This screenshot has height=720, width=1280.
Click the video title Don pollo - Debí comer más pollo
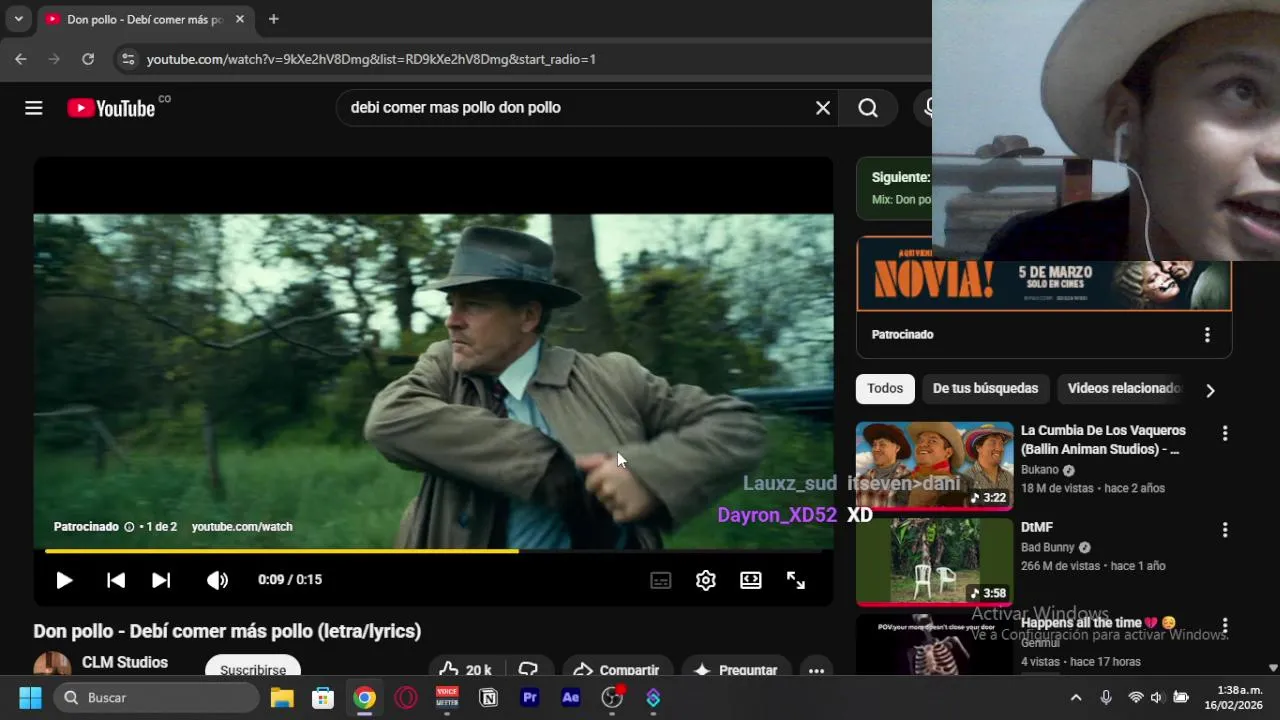click(227, 631)
